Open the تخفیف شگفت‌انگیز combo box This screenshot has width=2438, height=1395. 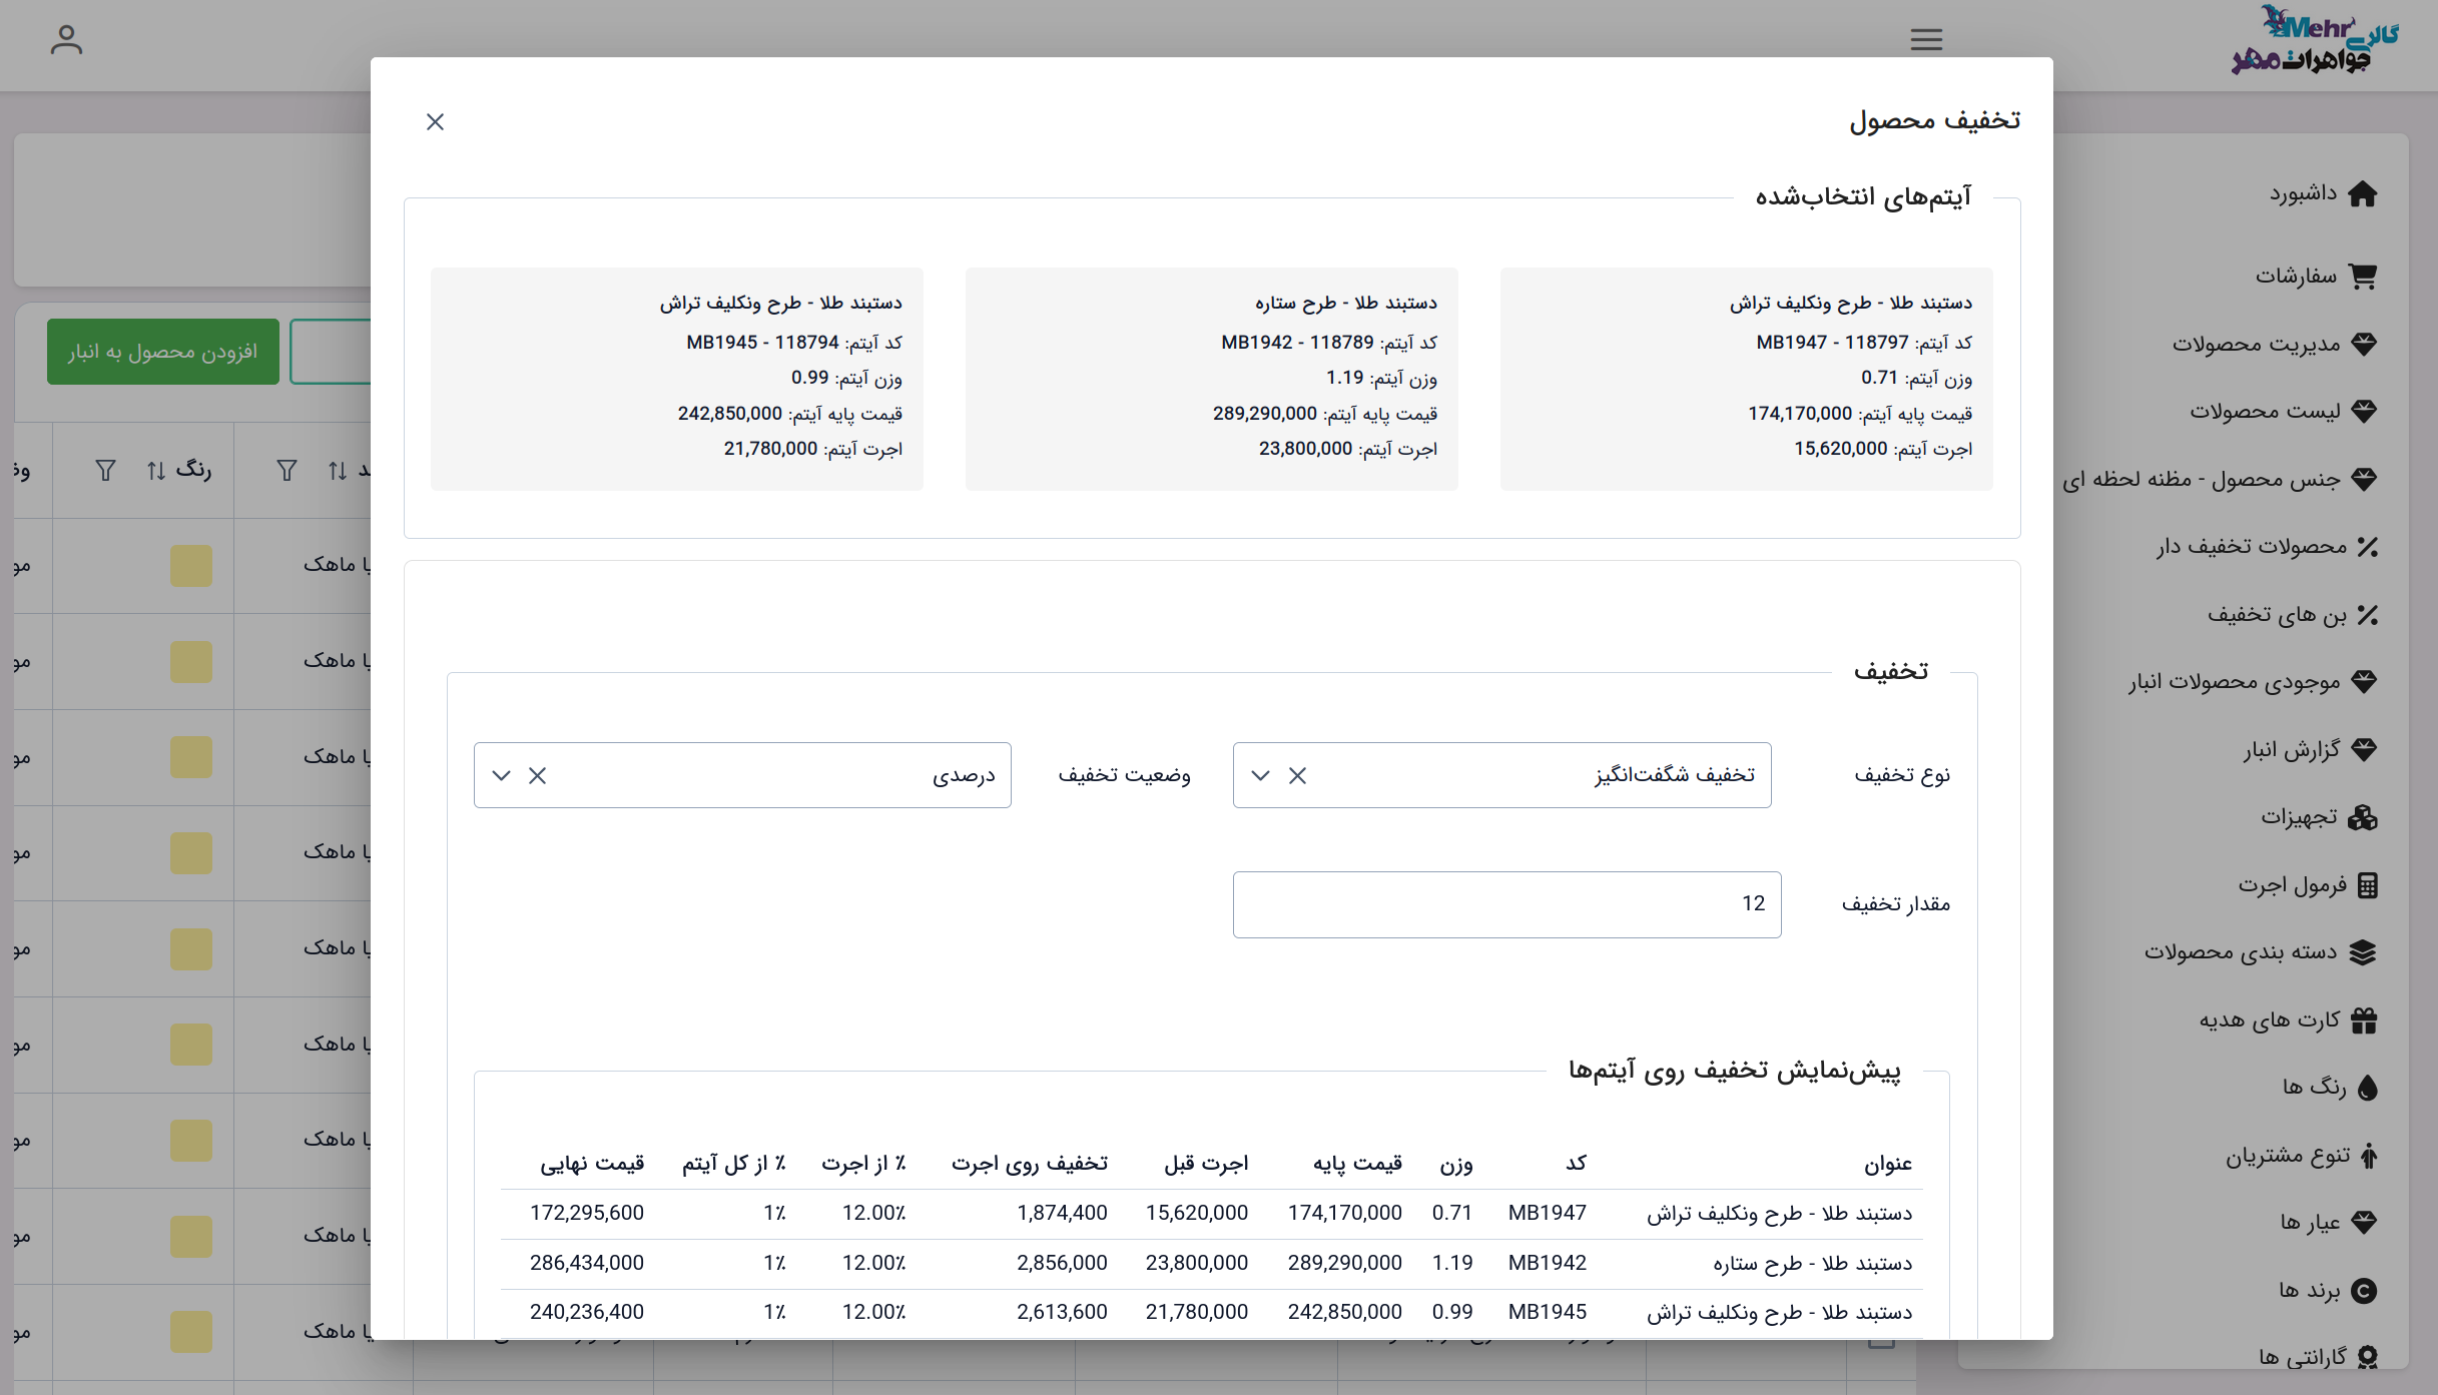[1501, 775]
